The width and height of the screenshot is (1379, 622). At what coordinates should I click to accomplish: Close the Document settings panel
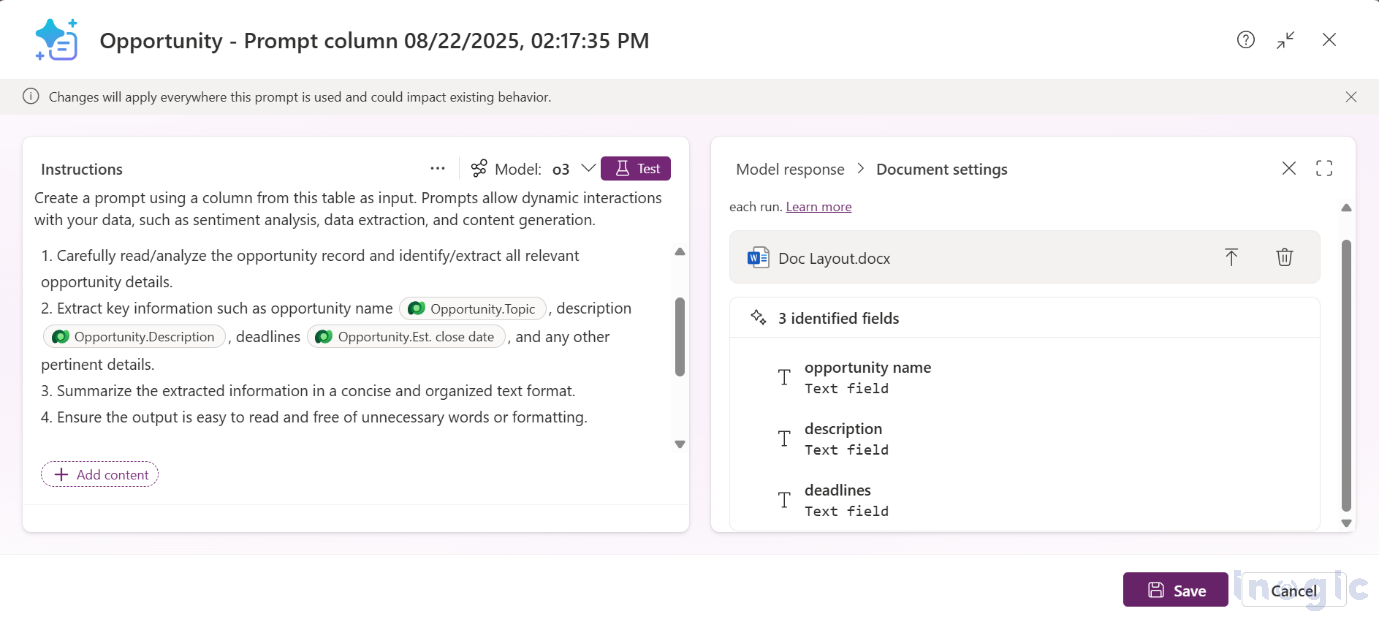[x=1289, y=168]
